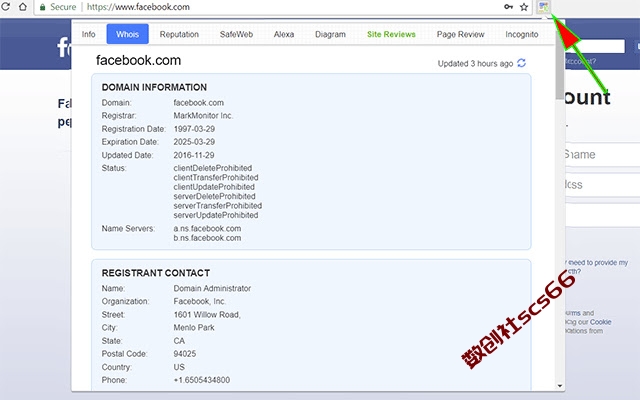Image resolution: width=640 pixels, height=400 pixels.
Task: Click the status 'clientTransferProhibited'
Action: (x=216, y=178)
